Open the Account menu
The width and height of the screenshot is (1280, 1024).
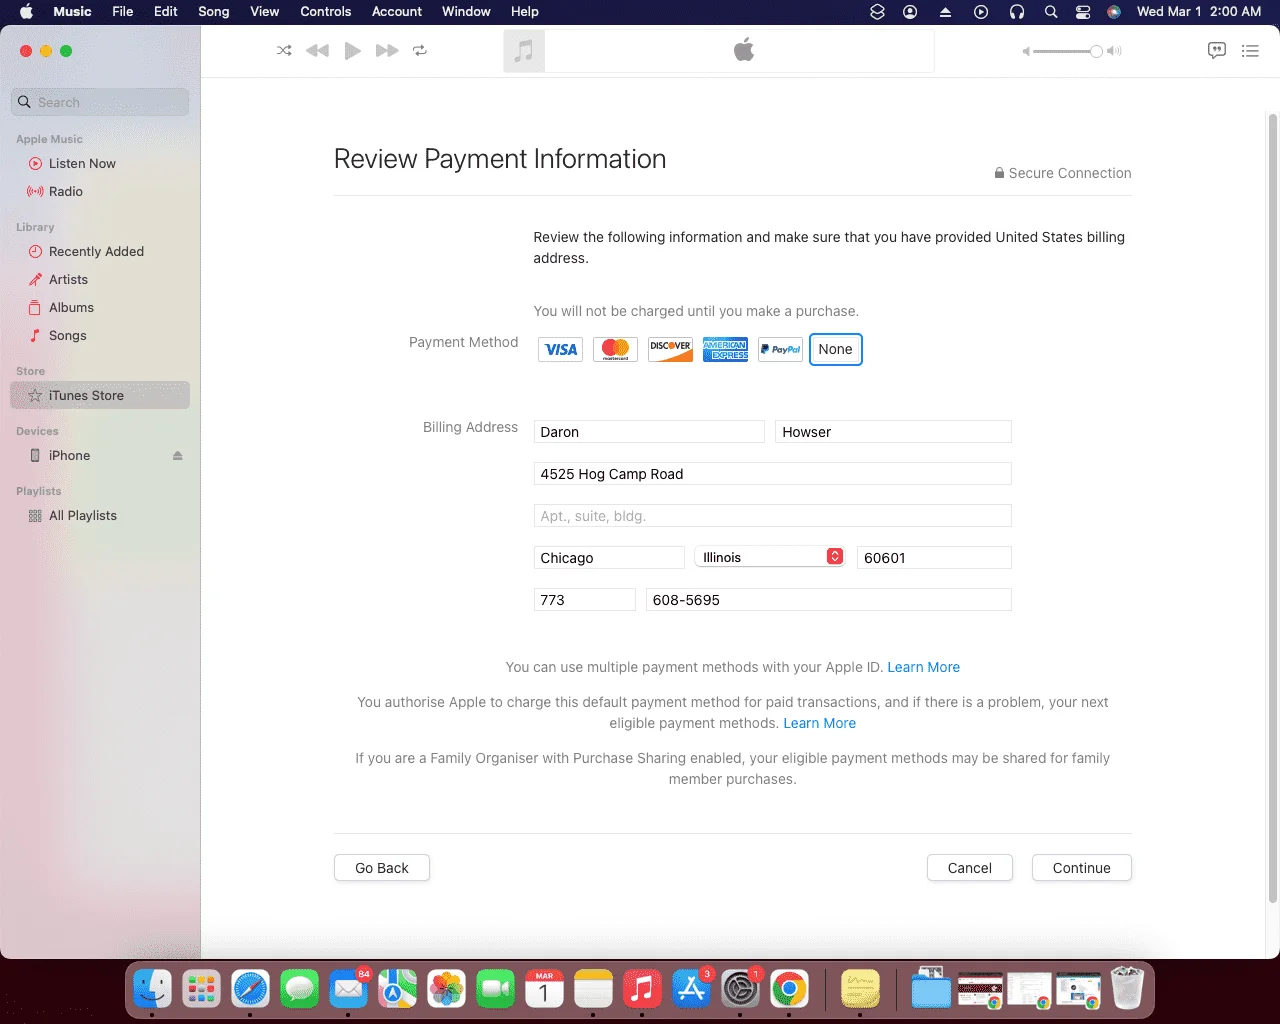(x=397, y=12)
